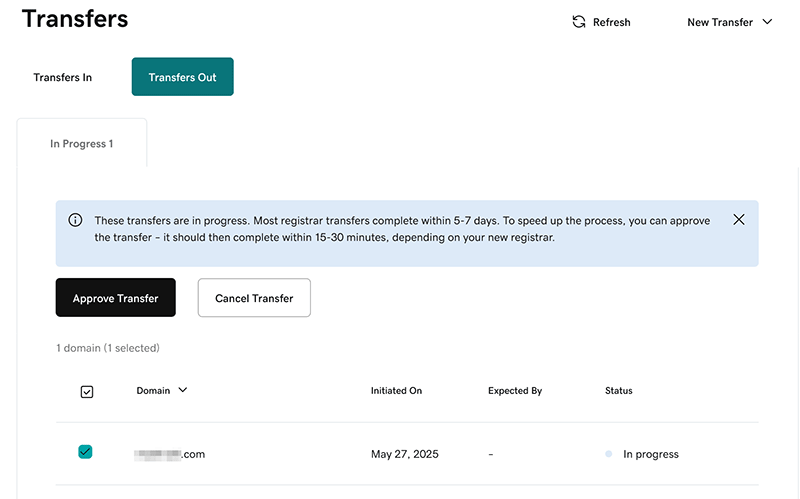The height and width of the screenshot is (499, 800).
Task: Sort by the Domain column arrow
Action: [183, 390]
